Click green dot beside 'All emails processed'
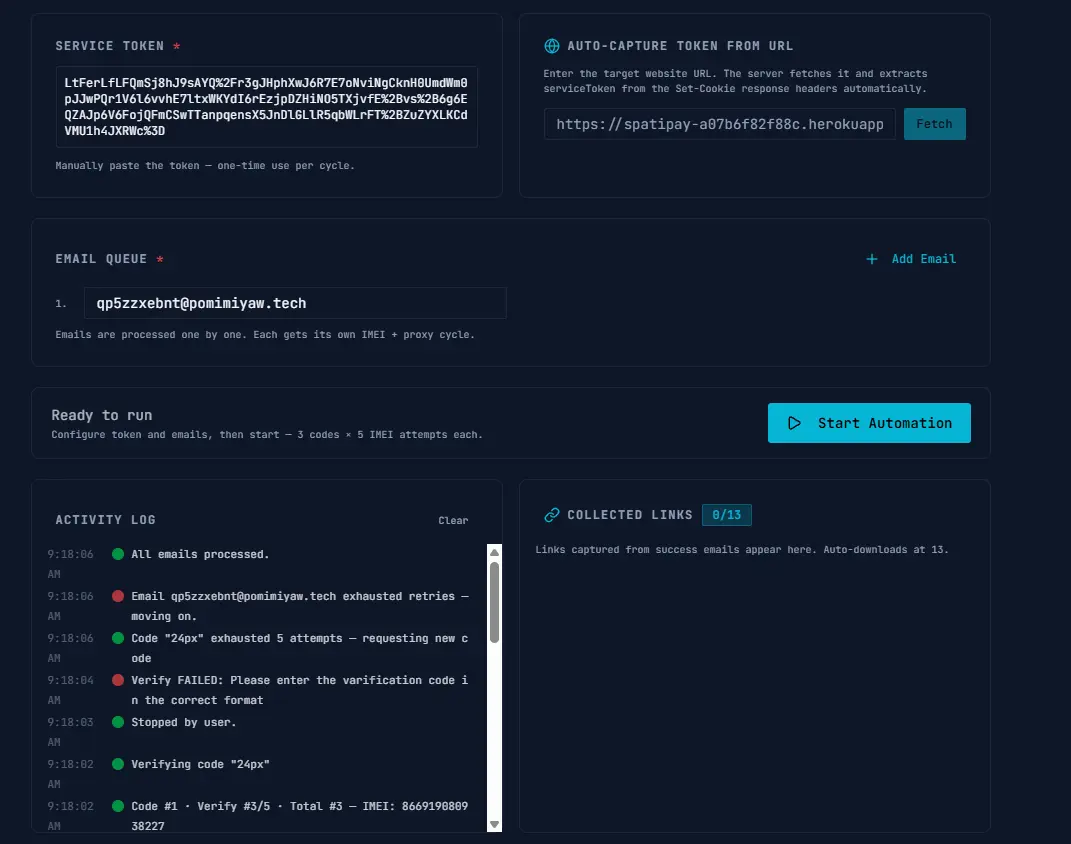Image resolution: width=1071 pixels, height=844 pixels. click(117, 554)
